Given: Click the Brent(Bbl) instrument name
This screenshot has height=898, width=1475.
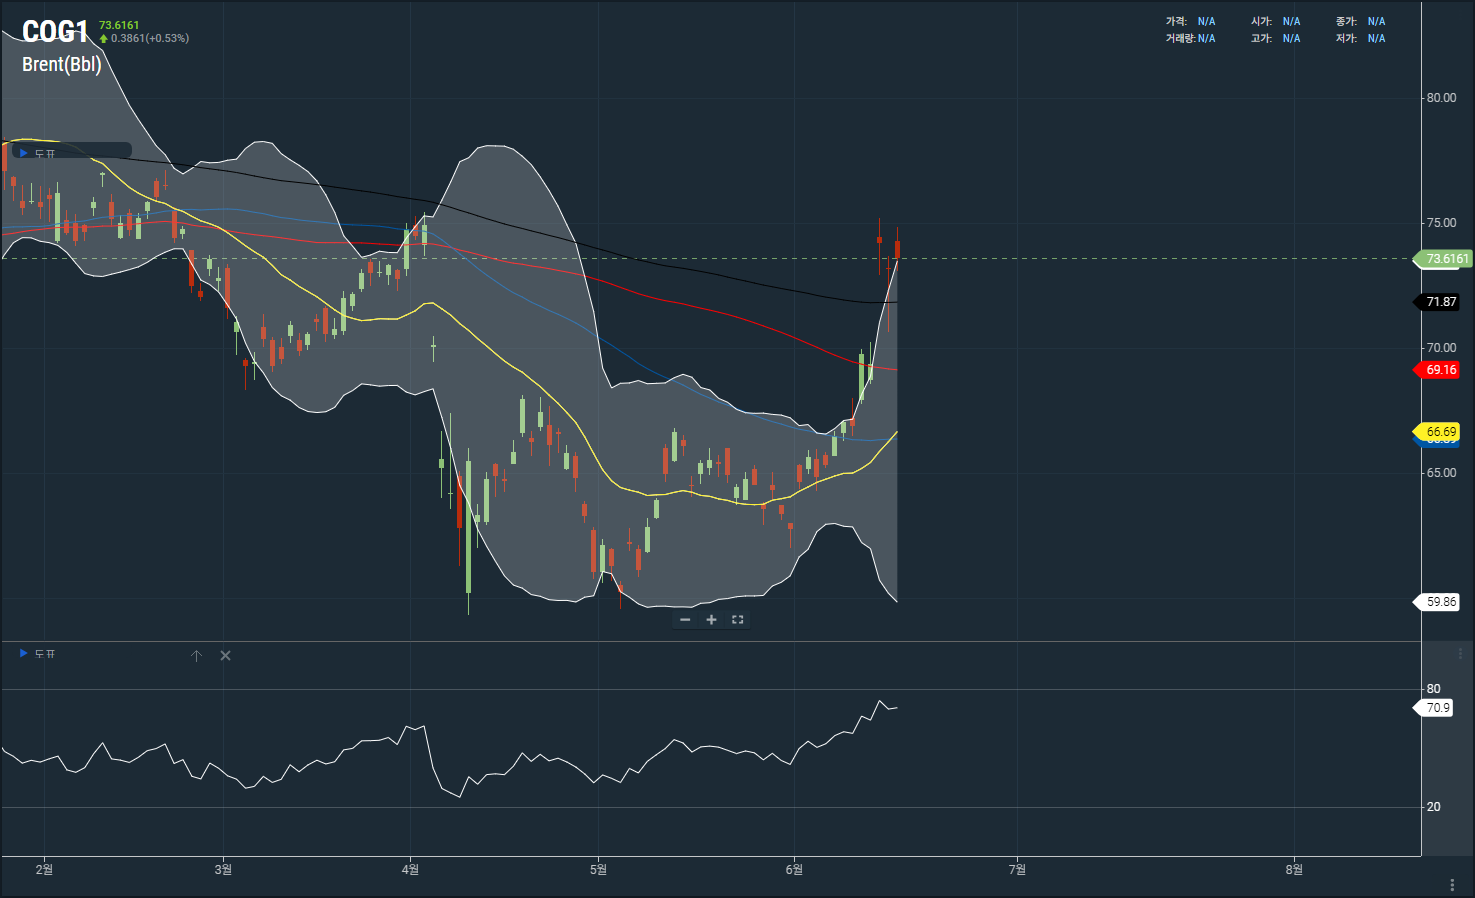Looking at the screenshot, I should coord(62,64).
